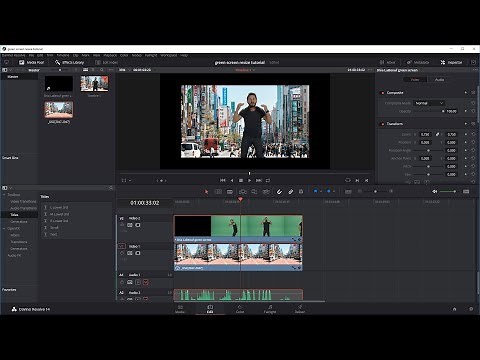
Task: Open the Mixer panel
Action: 388,62
